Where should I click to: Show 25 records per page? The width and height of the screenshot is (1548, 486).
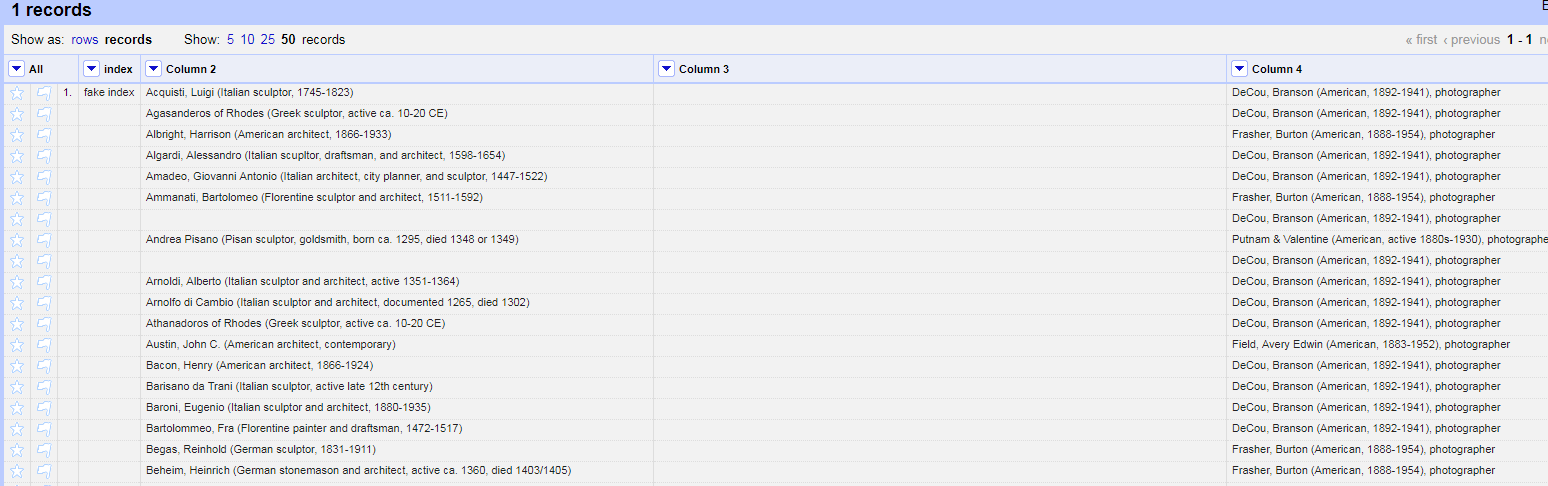point(268,40)
